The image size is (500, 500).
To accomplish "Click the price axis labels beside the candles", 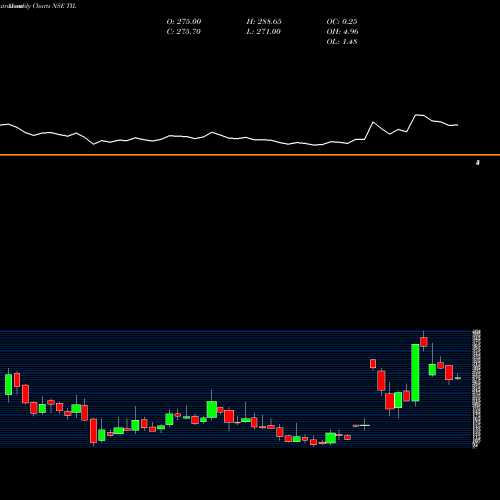I will coord(476,389).
